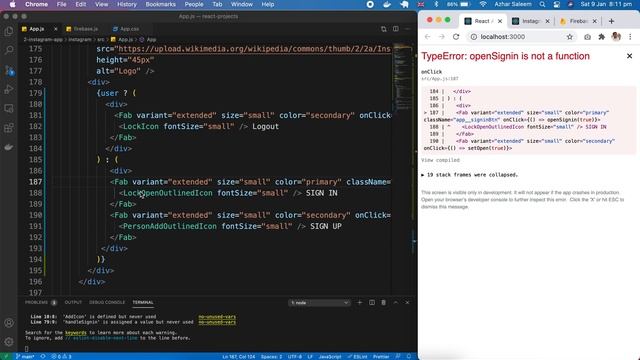Expand the 19 stack frames collapsed section
This screenshot has width=640, height=360.
click(469, 175)
